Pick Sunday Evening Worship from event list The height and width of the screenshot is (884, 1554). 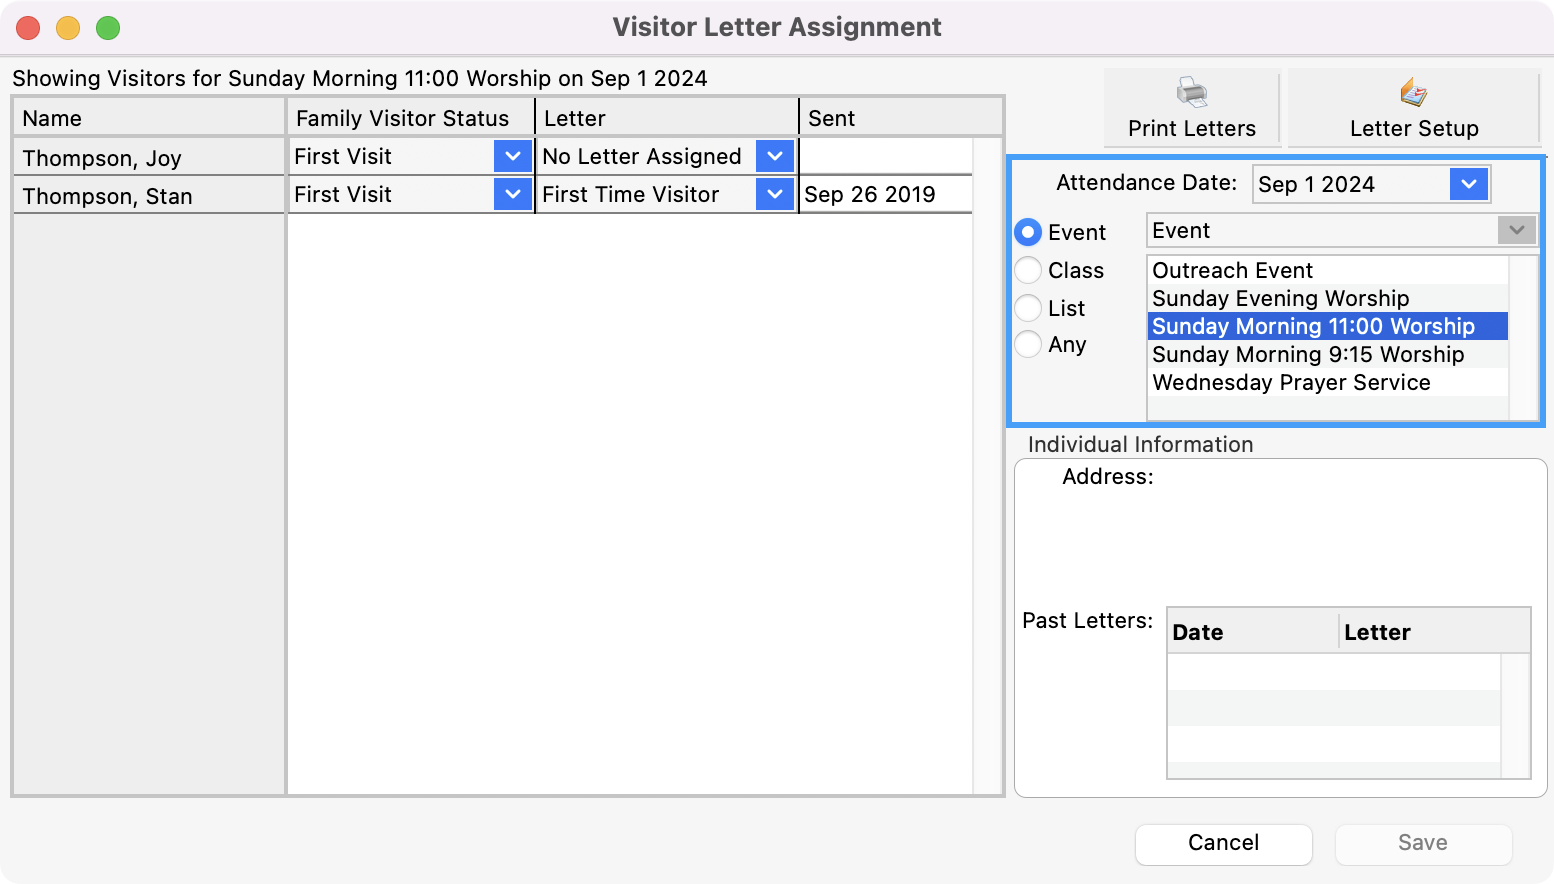pos(1280,299)
